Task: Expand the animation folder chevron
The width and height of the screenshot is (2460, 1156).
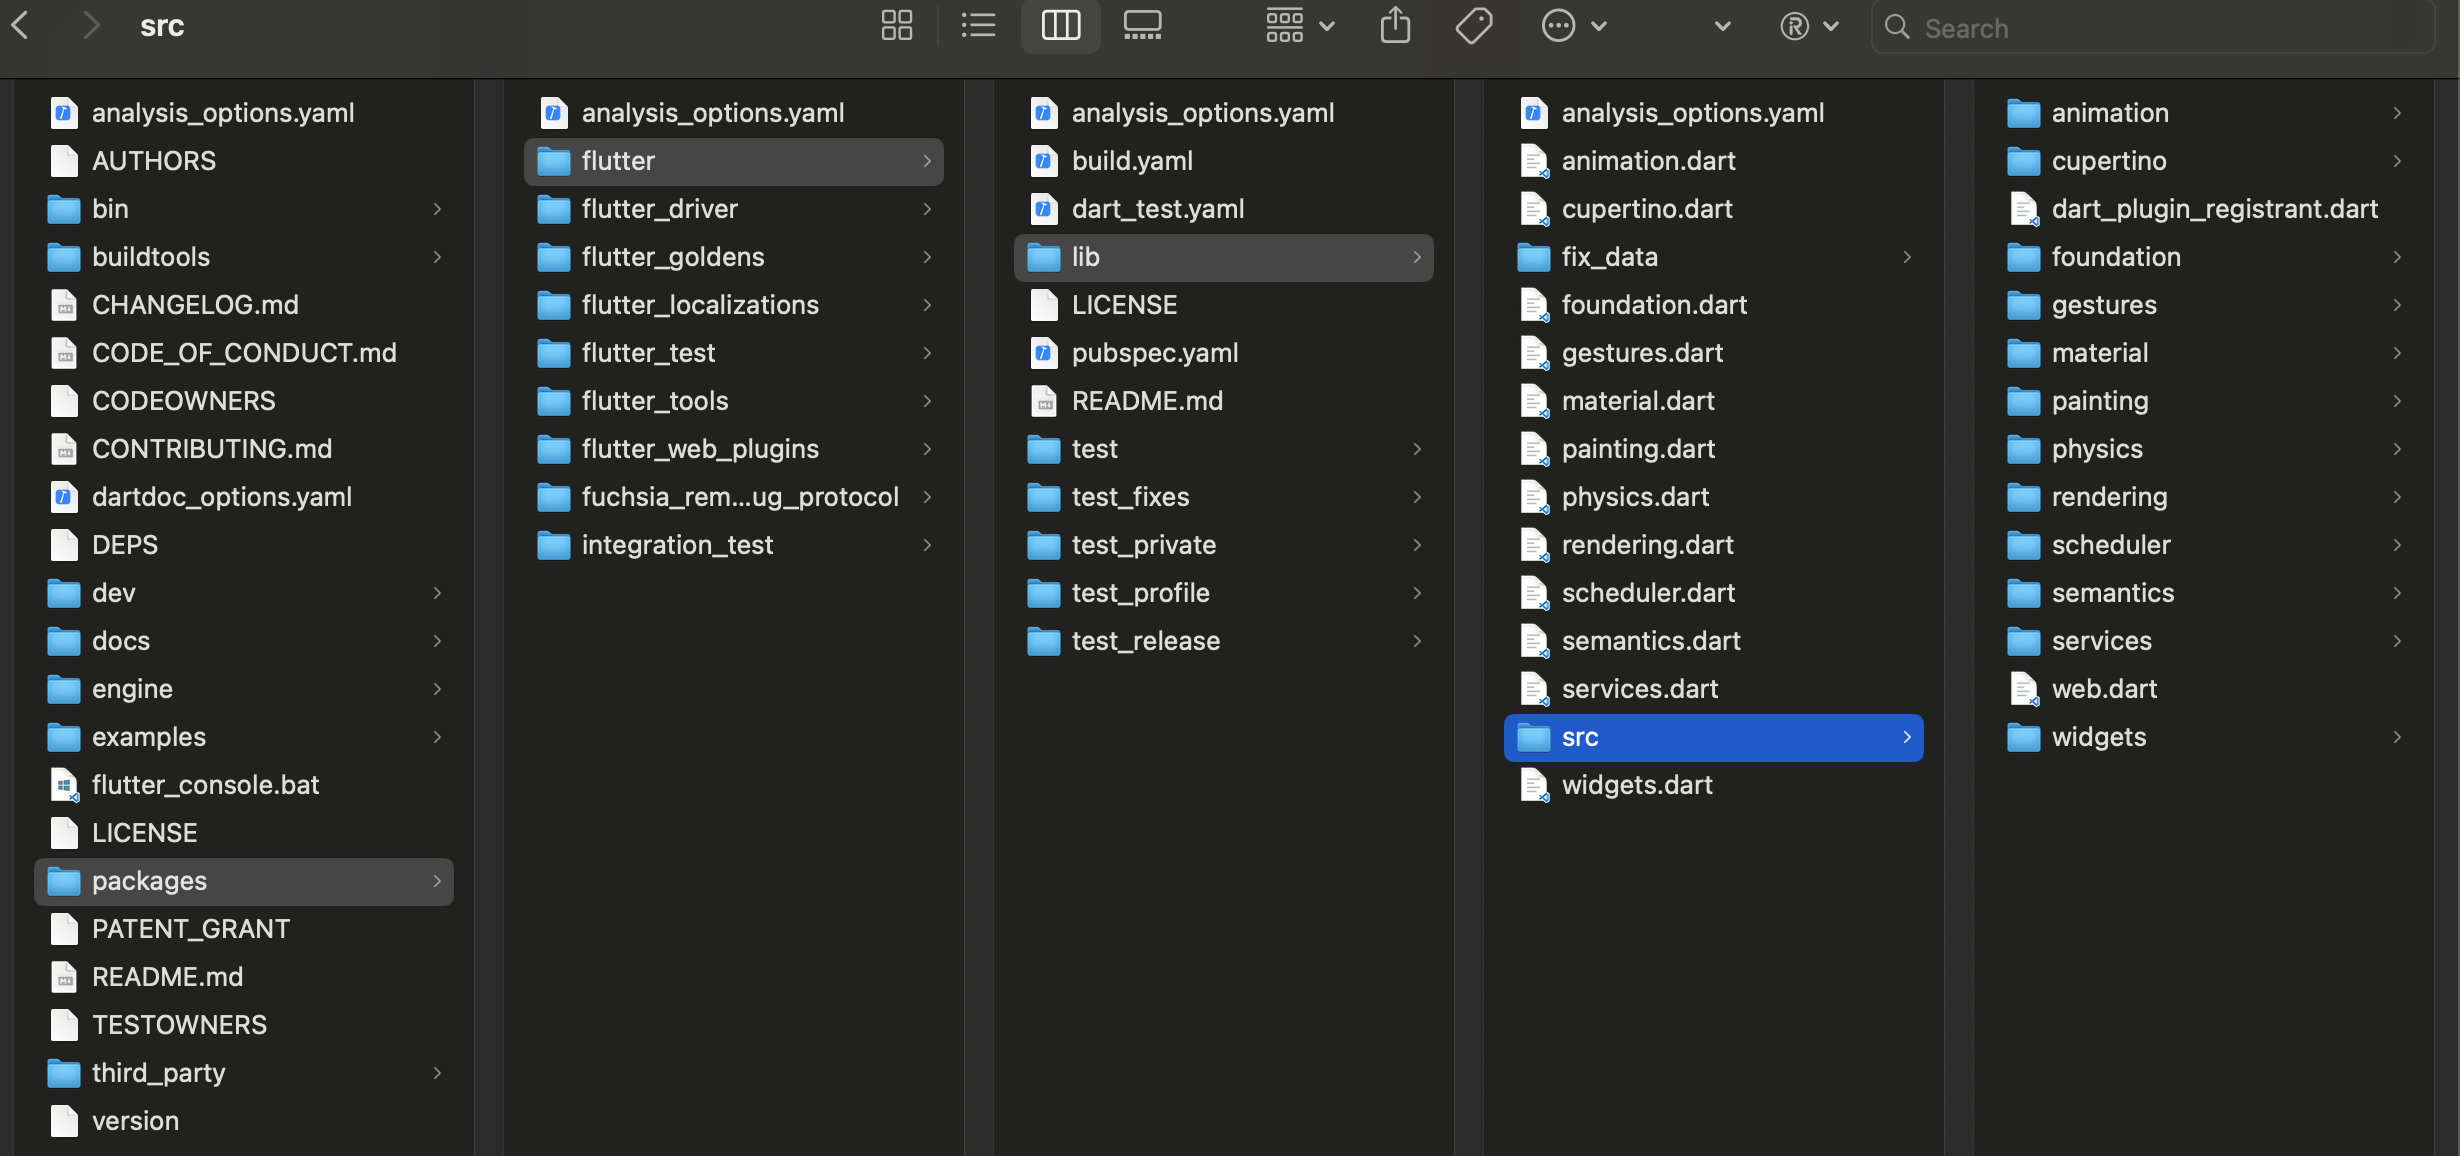Action: [2397, 113]
